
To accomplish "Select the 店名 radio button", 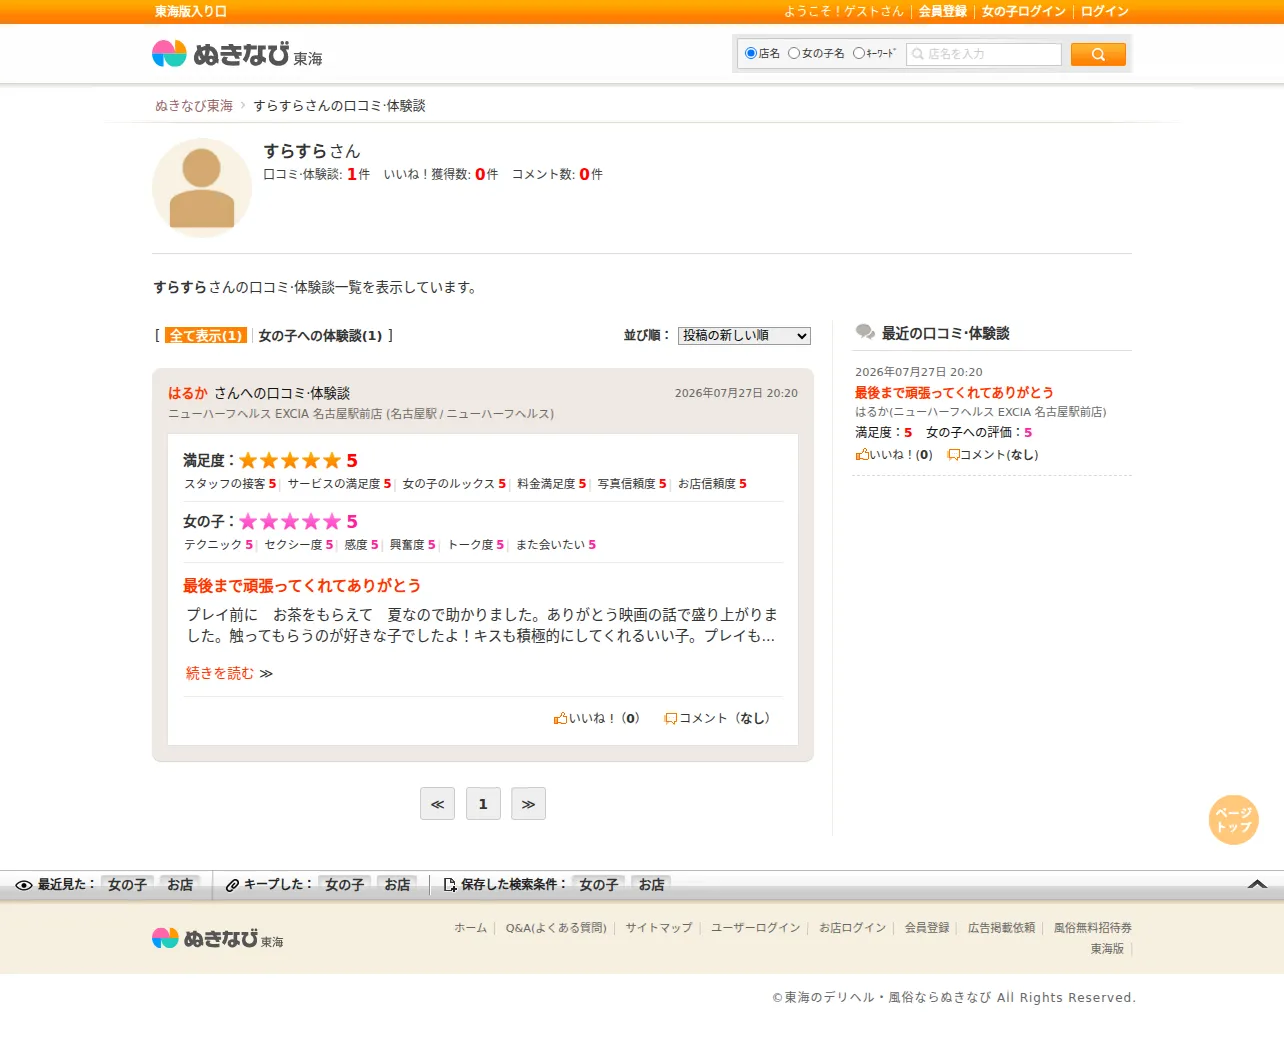I will (x=751, y=53).
